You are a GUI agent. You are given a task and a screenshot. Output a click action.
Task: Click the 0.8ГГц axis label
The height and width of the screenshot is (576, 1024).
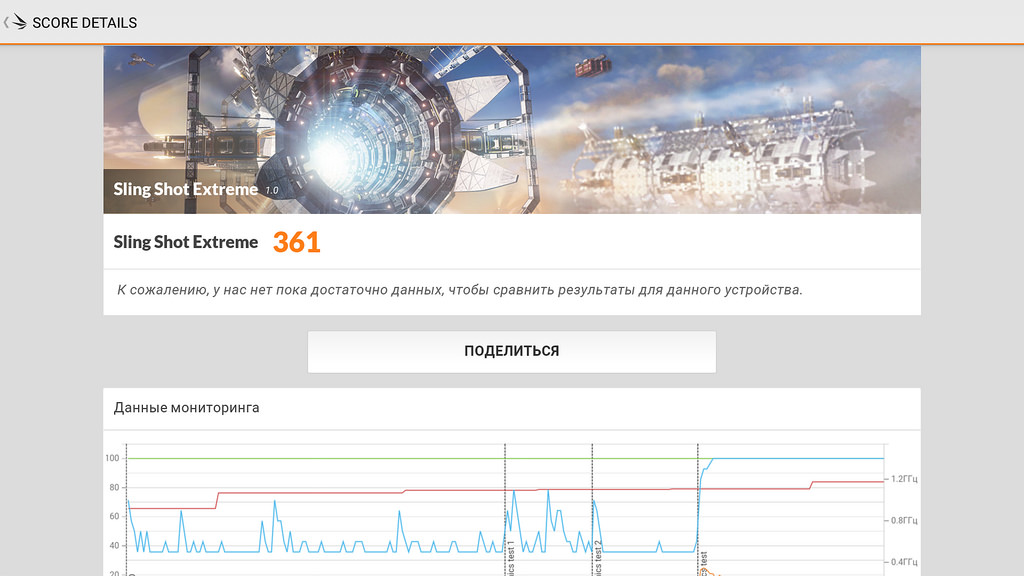[x=904, y=520]
